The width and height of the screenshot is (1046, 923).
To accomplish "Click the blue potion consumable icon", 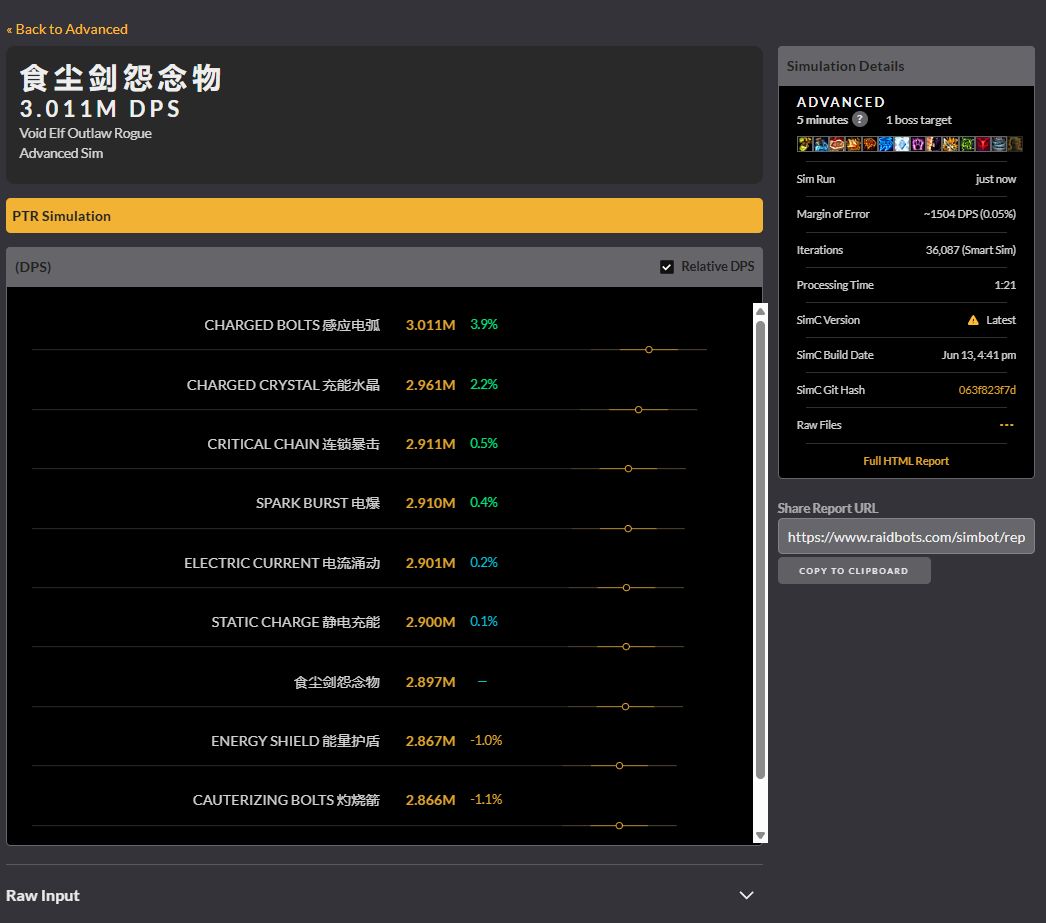I will pos(820,144).
